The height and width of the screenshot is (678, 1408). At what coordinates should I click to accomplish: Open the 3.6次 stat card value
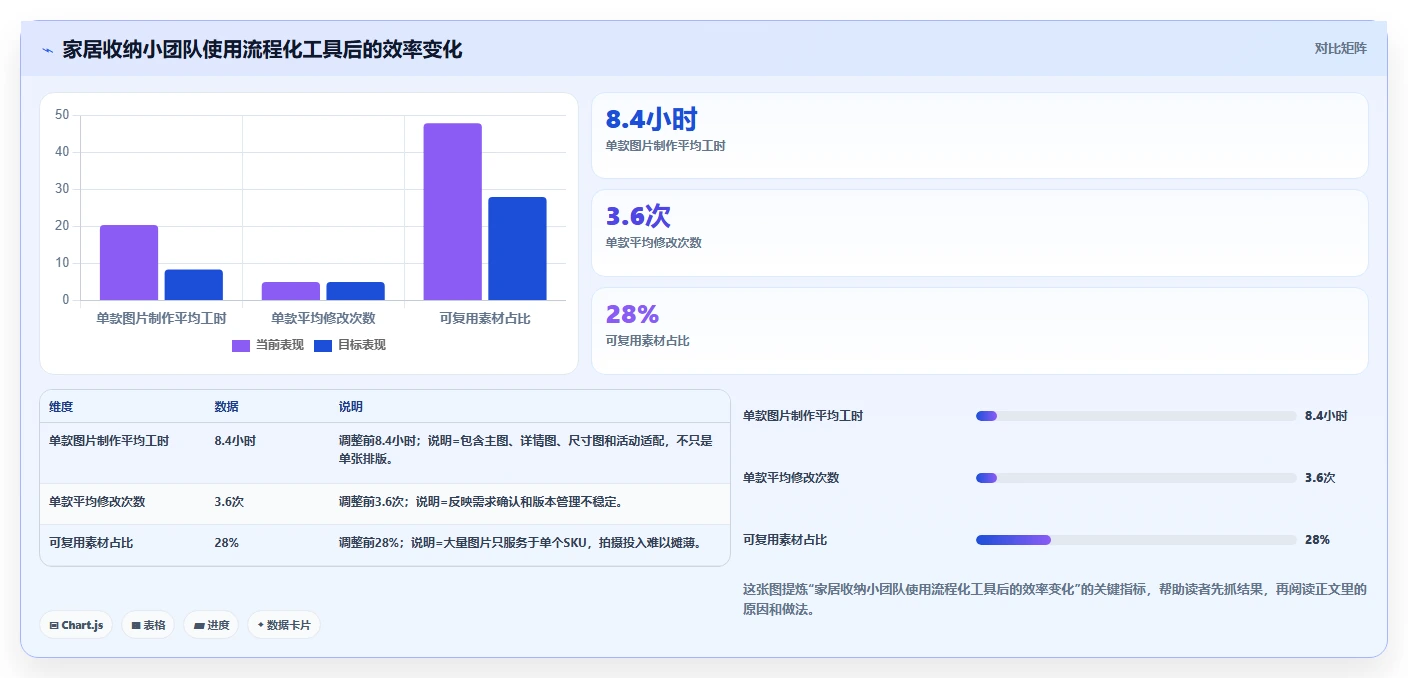pyautogui.click(x=638, y=216)
